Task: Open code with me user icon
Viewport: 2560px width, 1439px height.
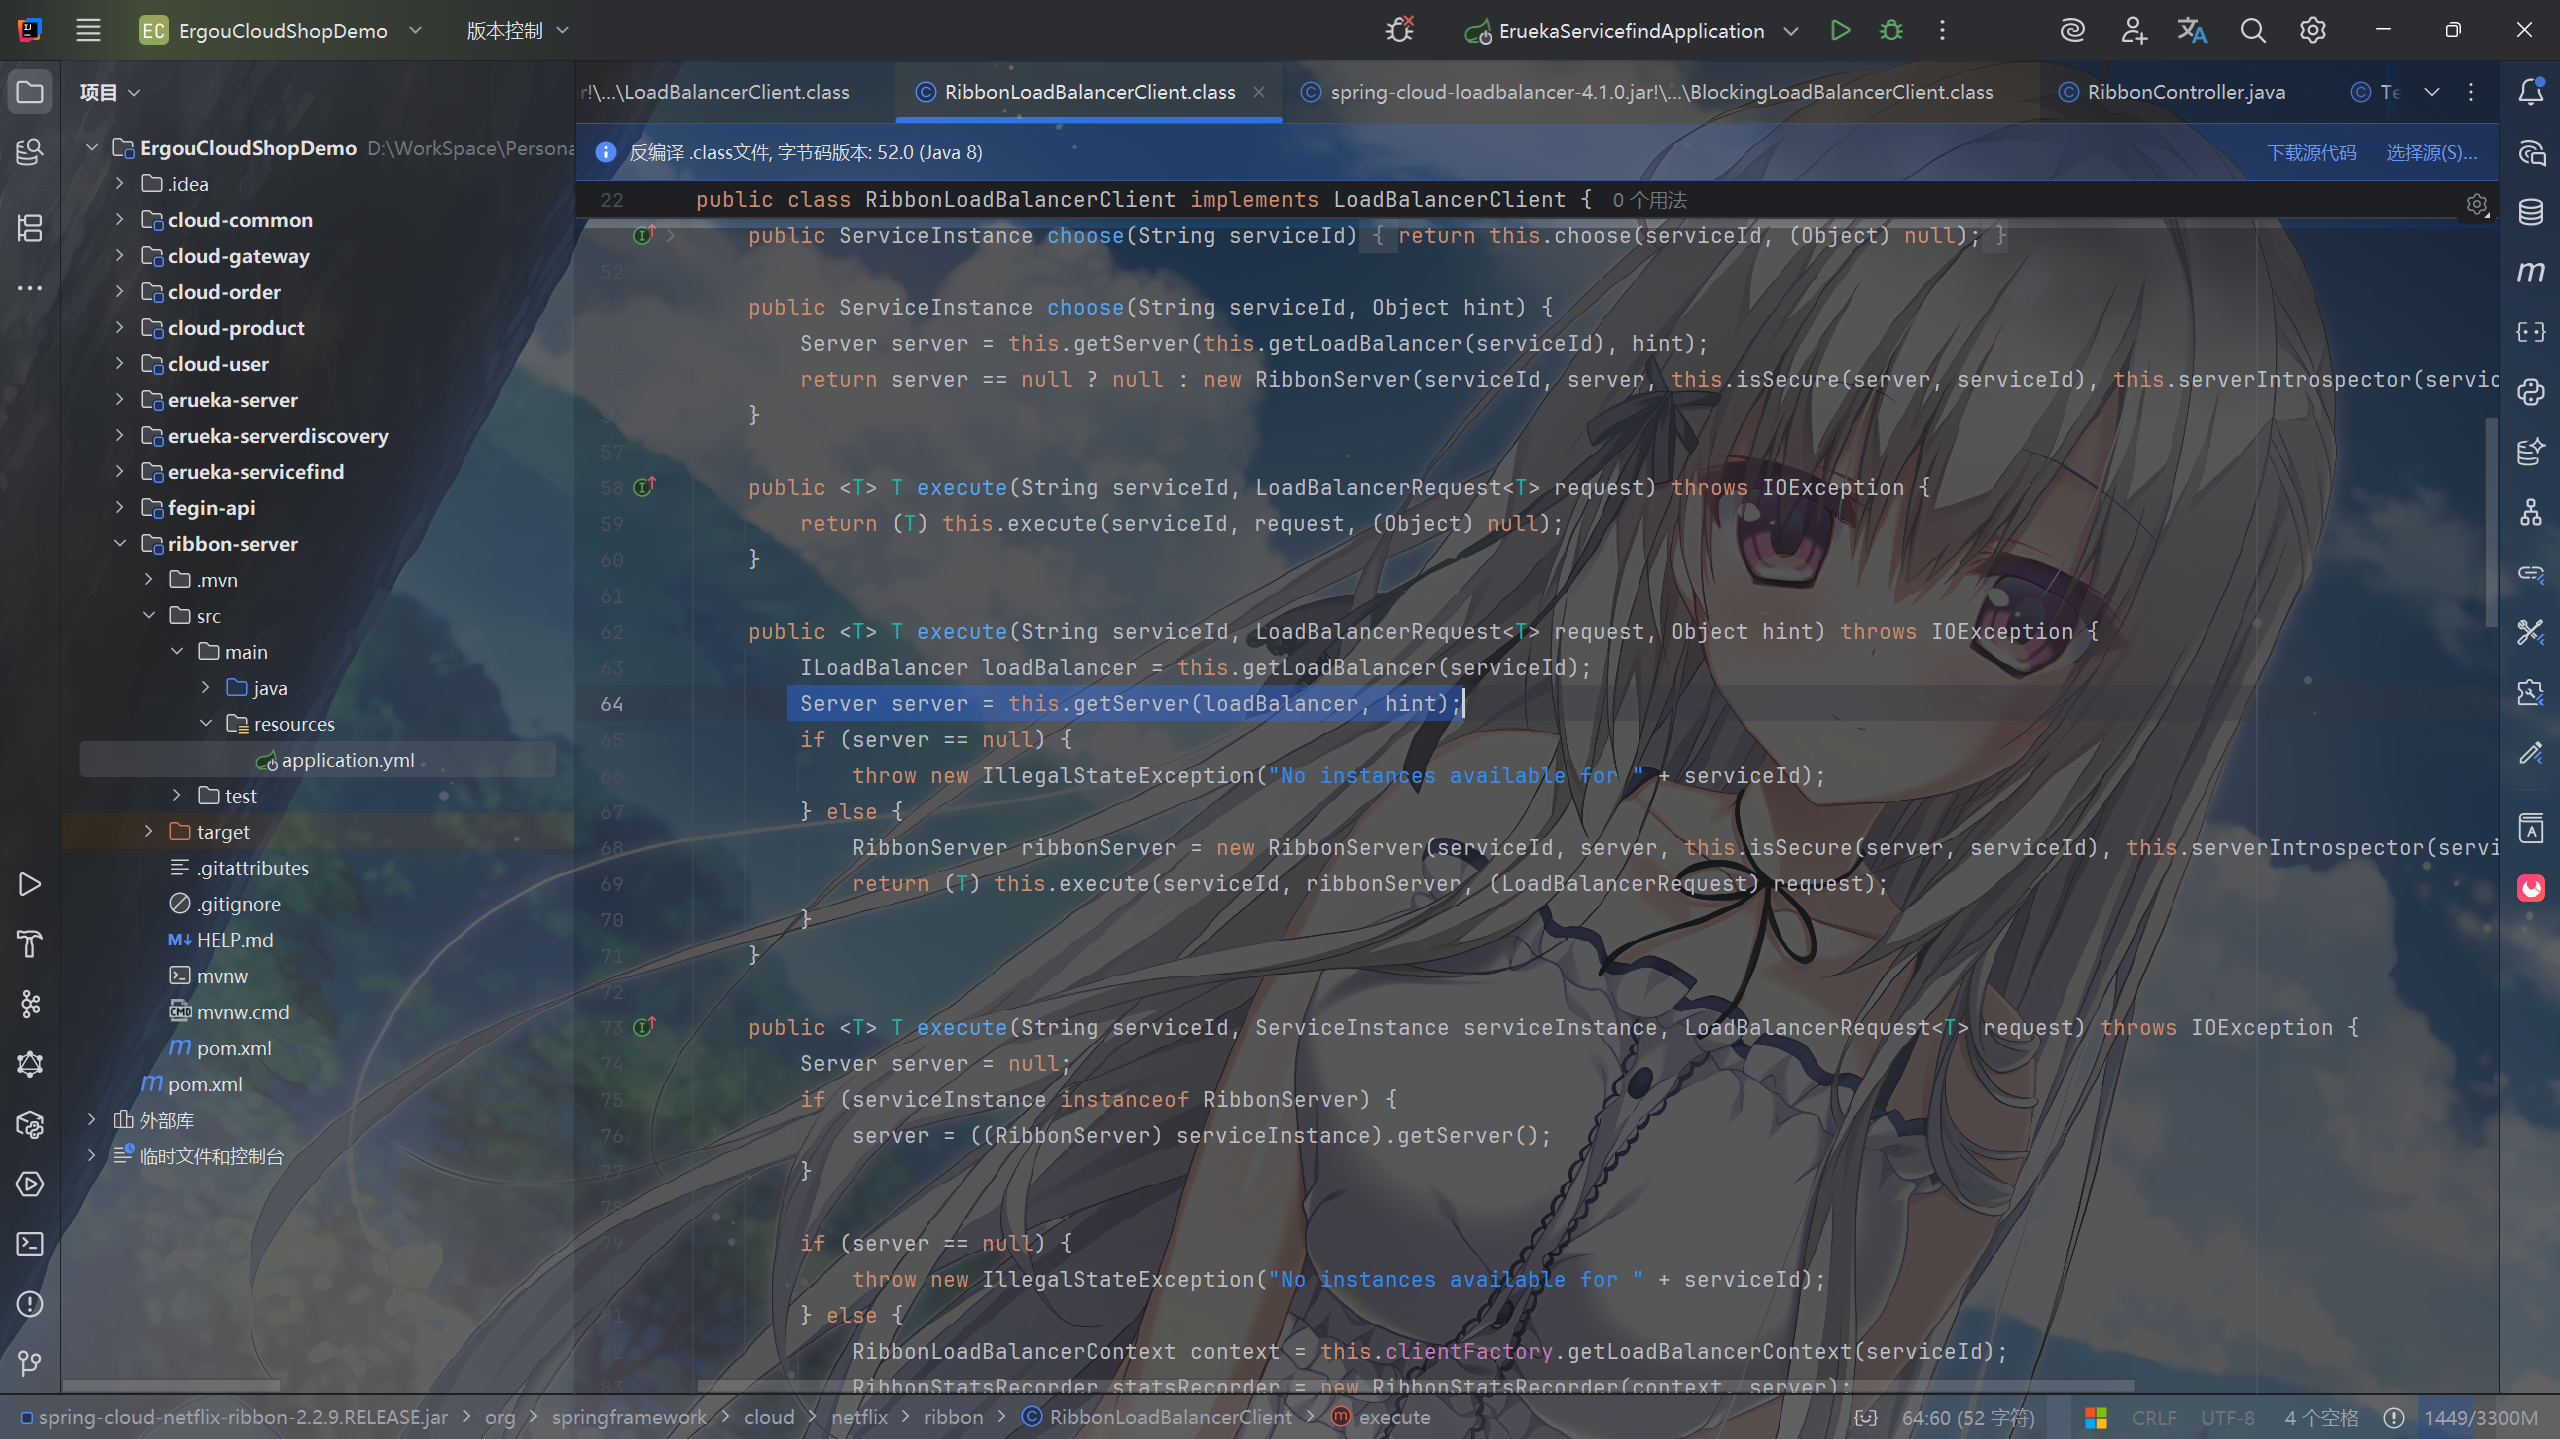Action: pos(2133,30)
